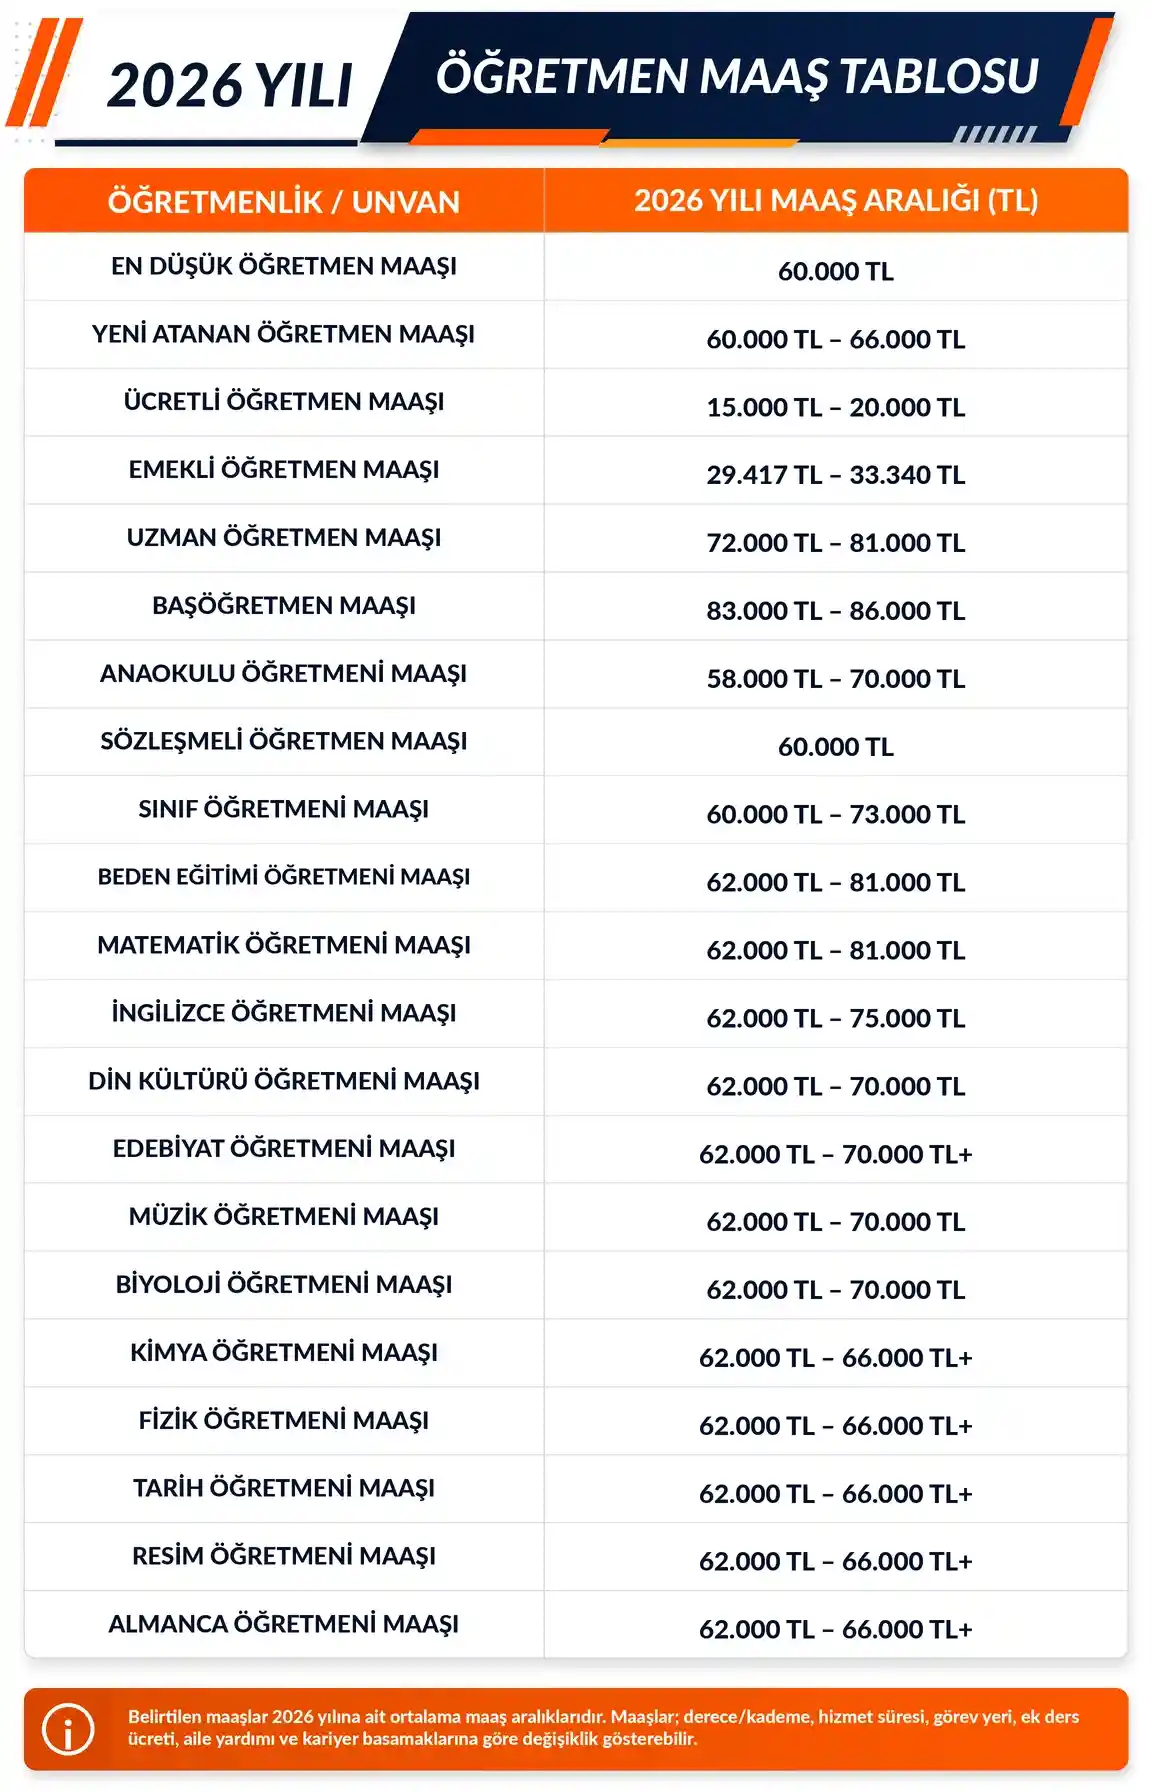Image resolution: width=1152 pixels, height=1792 pixels.
Task: Select the YENİ ATANAN ÖĞRETMEN MAAŞI row label
Action: coord(284,334)
